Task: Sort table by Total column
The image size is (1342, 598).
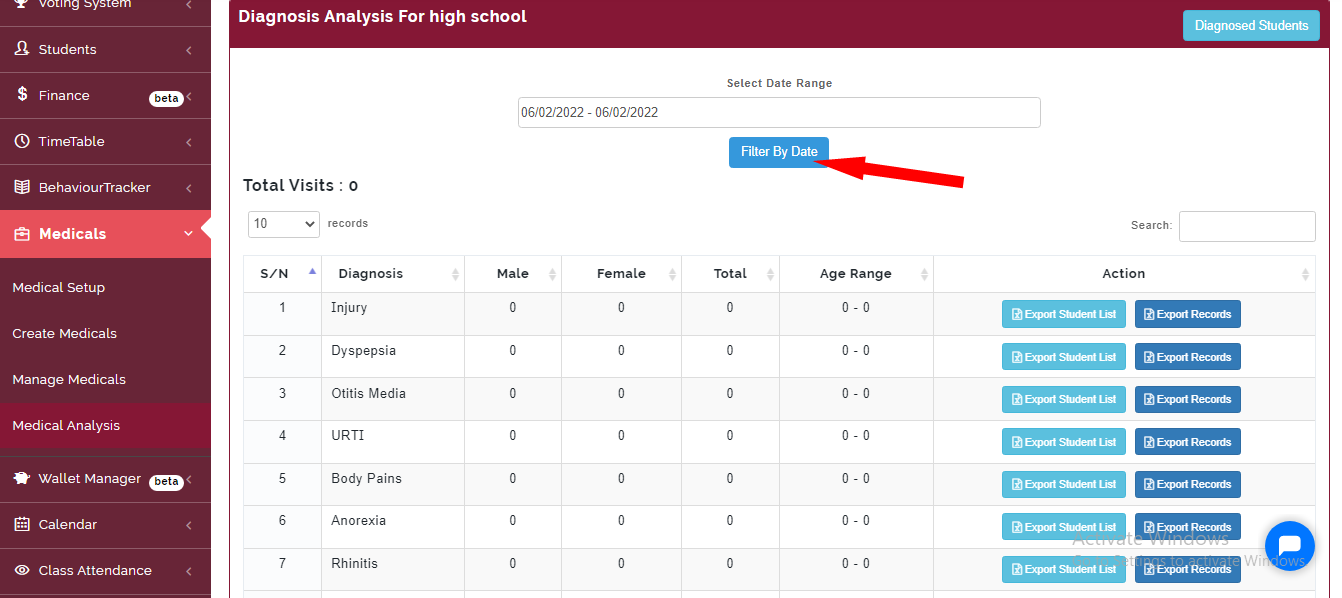Action: click(730, 274)
